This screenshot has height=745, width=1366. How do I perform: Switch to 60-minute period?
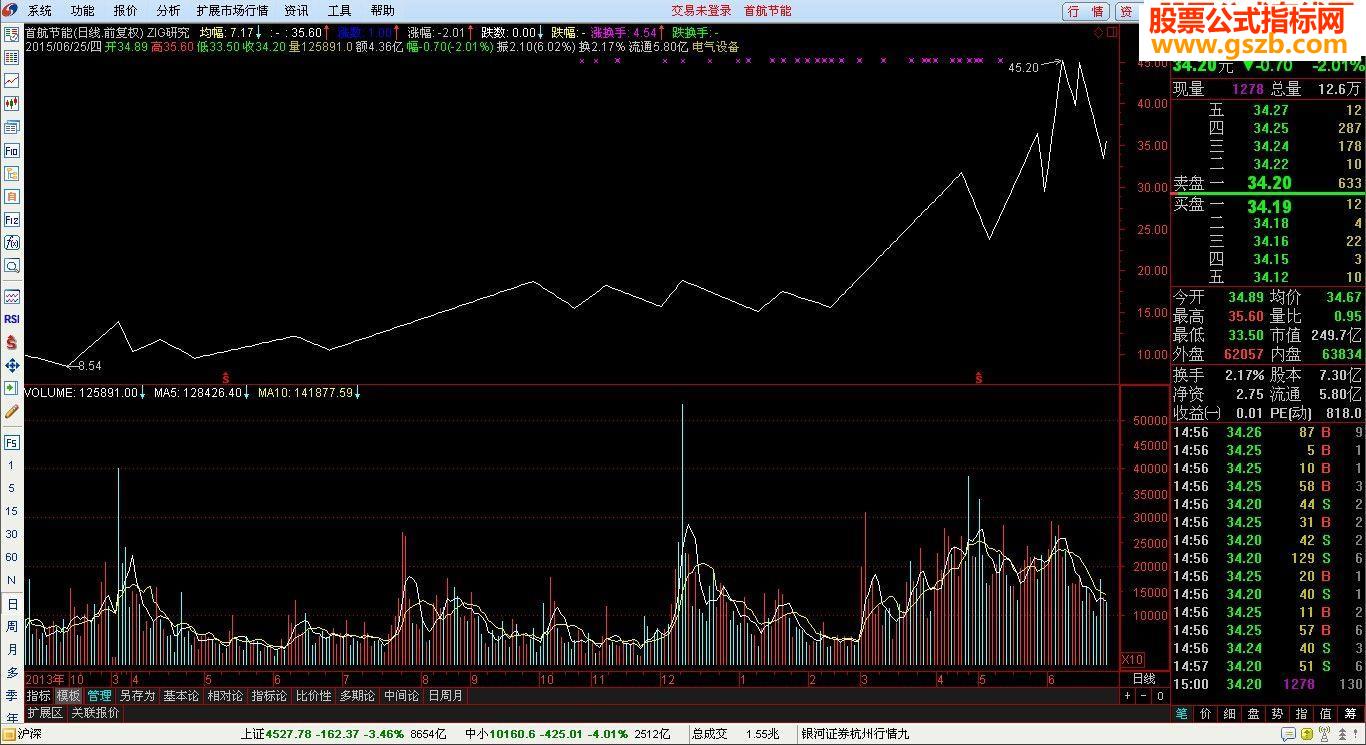[x=12, y=558]
